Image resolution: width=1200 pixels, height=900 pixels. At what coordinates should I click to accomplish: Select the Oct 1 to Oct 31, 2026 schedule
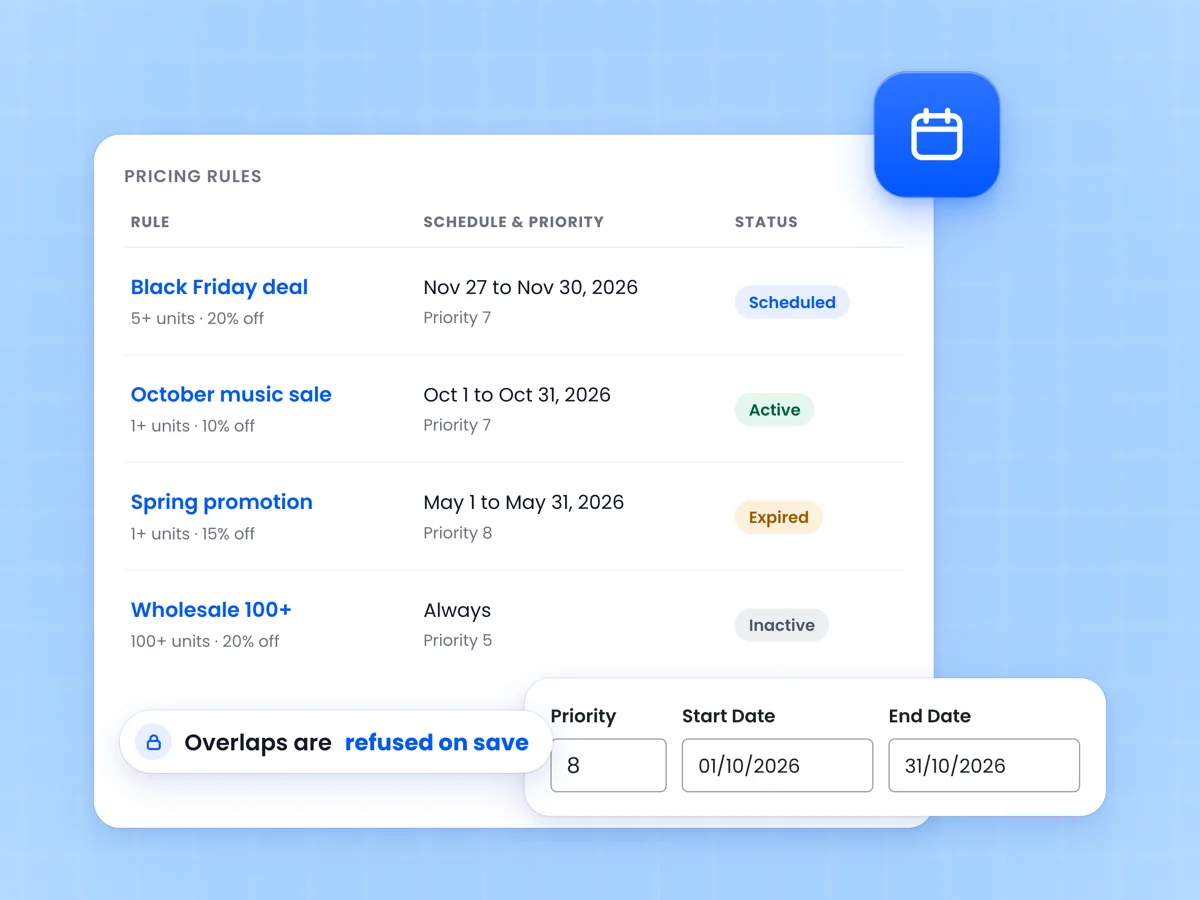[x=517, y=395]
